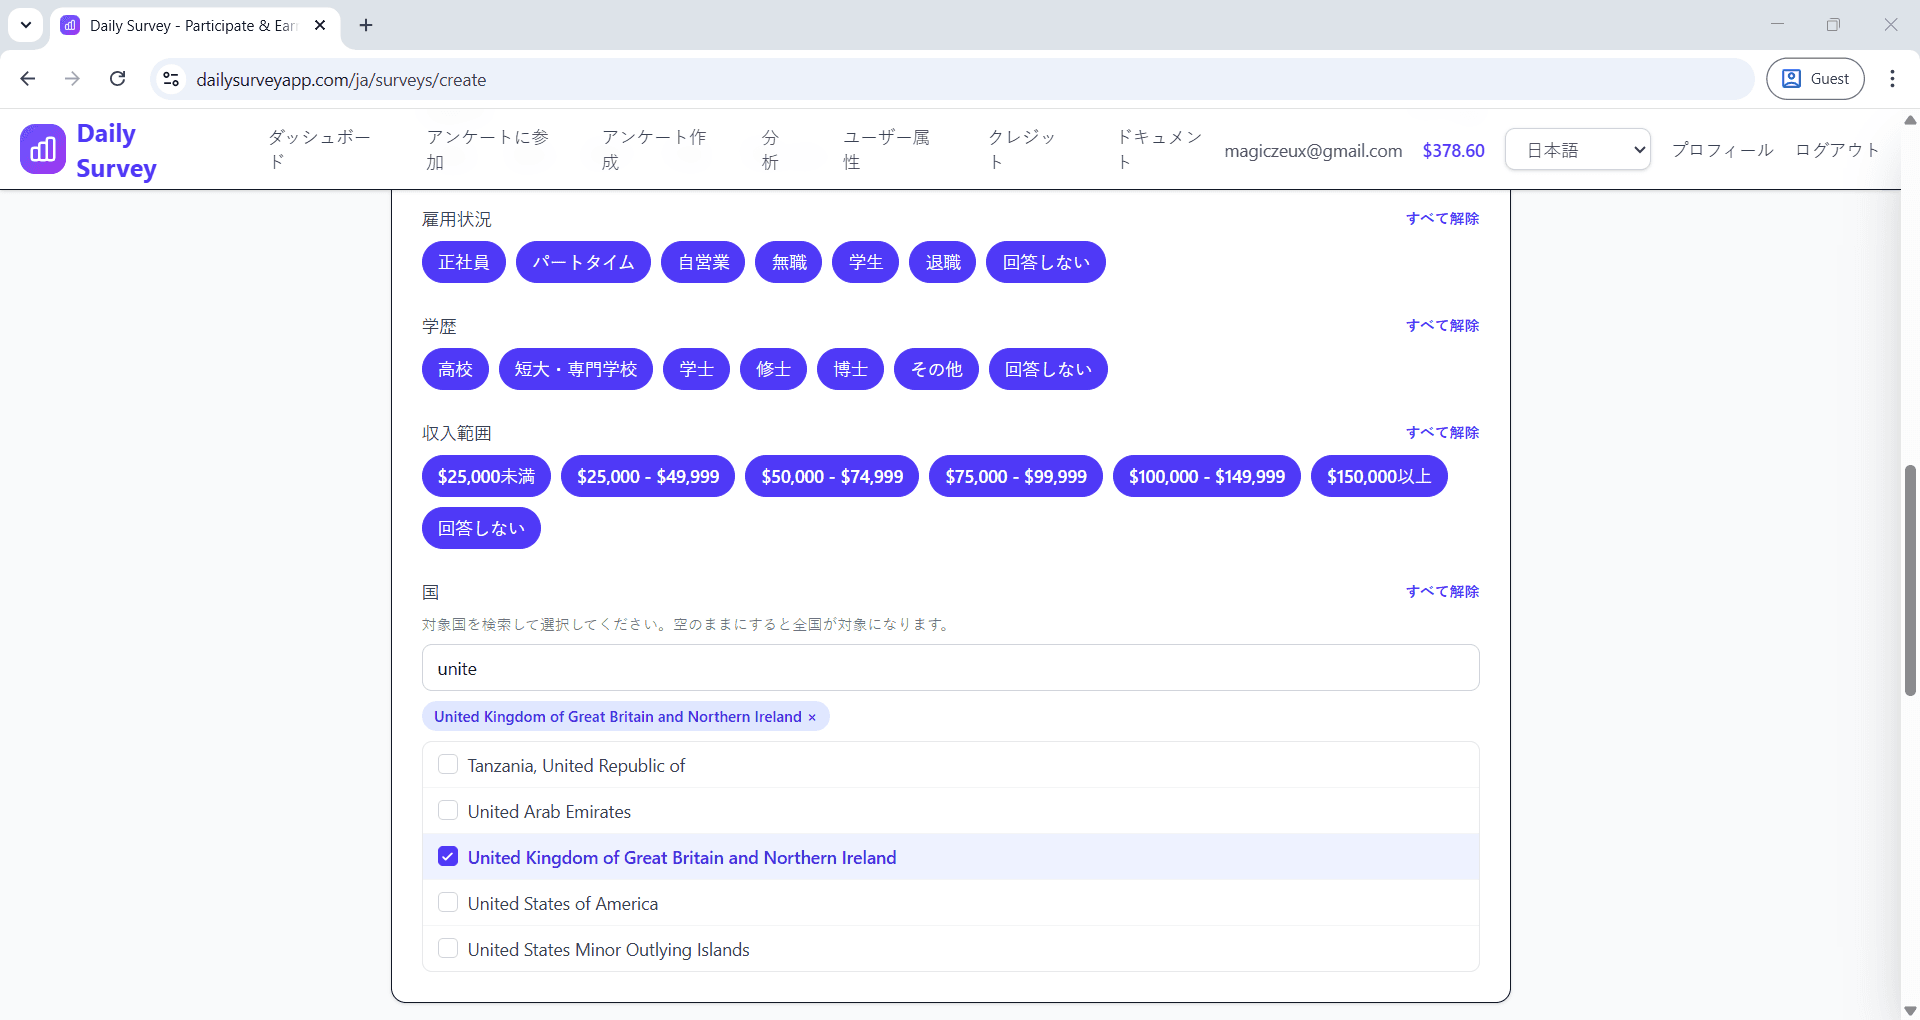Select the 学生 employment status pill
The height and width of the screenshot is (1020, 1920).
pyautogui.click(x=865, y=262)
